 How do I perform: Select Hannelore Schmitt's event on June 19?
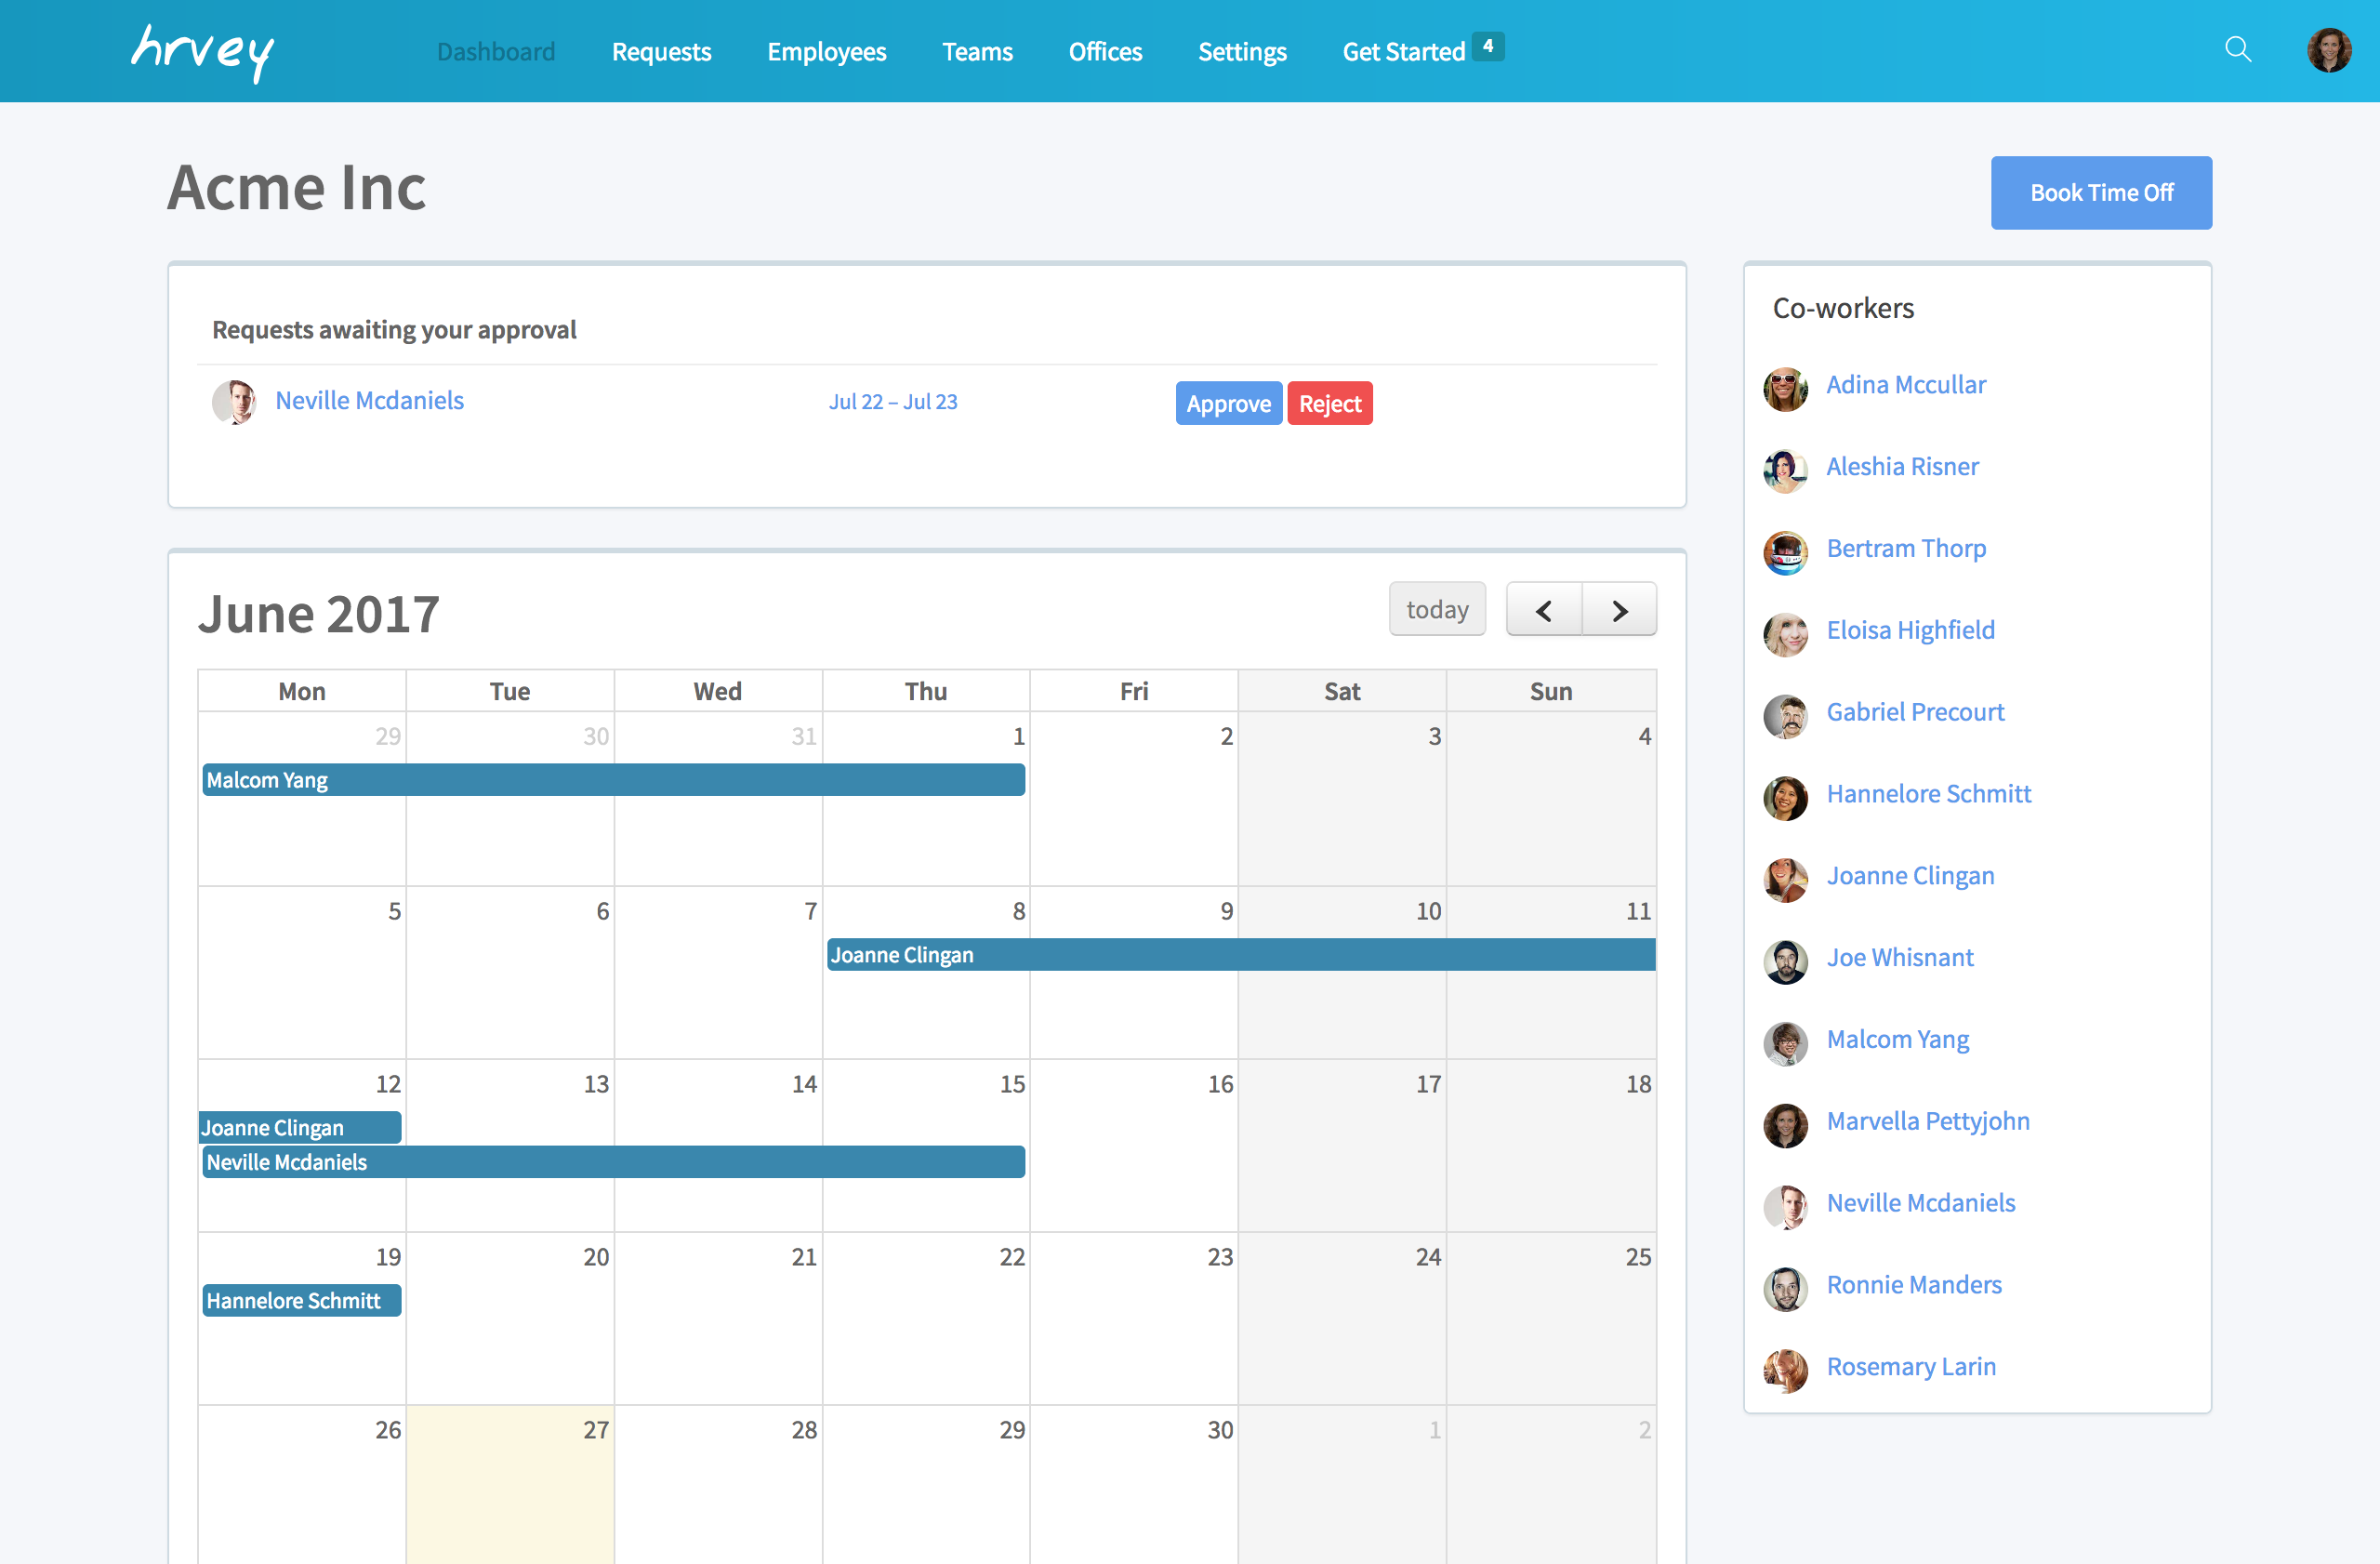[x=301, y=1300]
